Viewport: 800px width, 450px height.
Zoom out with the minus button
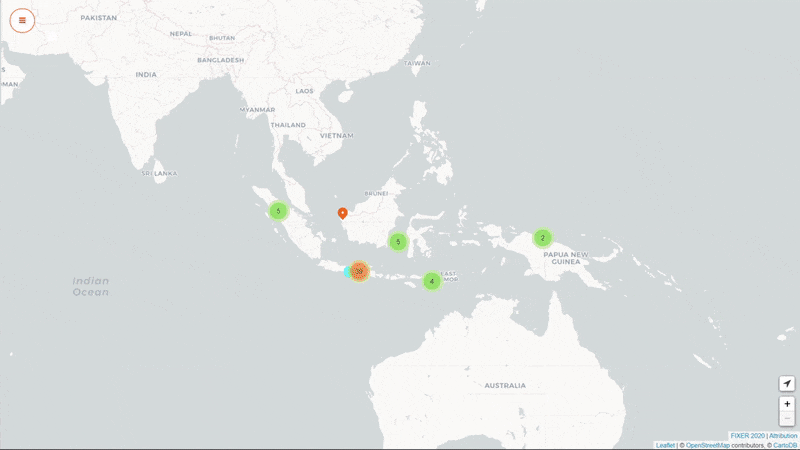pyautogui.click(x=787, y=418)
